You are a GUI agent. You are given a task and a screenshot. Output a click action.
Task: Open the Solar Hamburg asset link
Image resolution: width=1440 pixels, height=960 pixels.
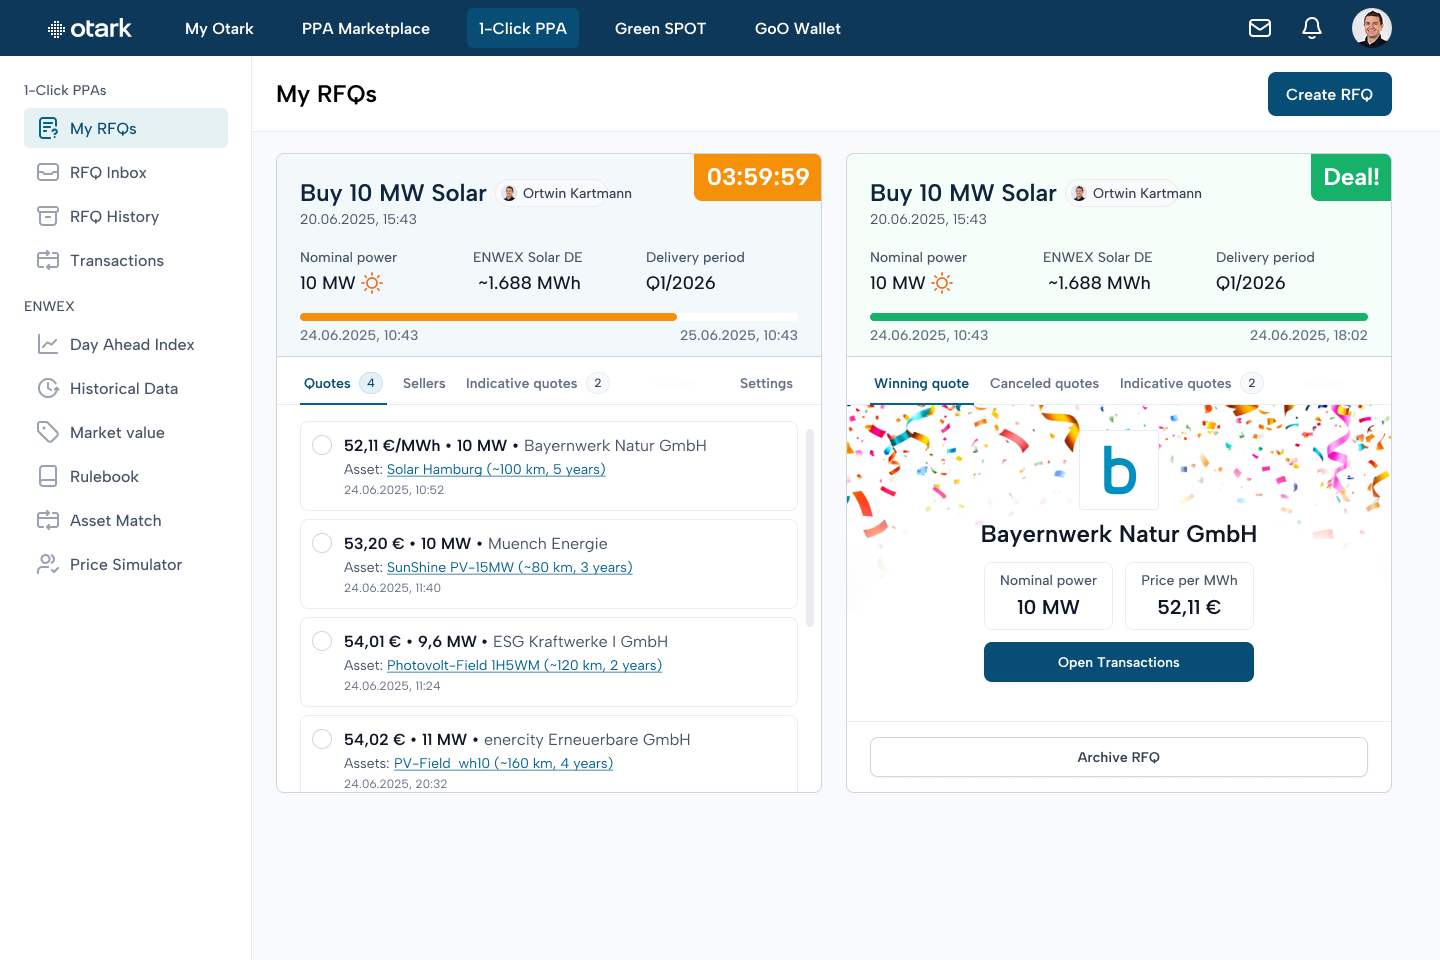click(496, 469)
